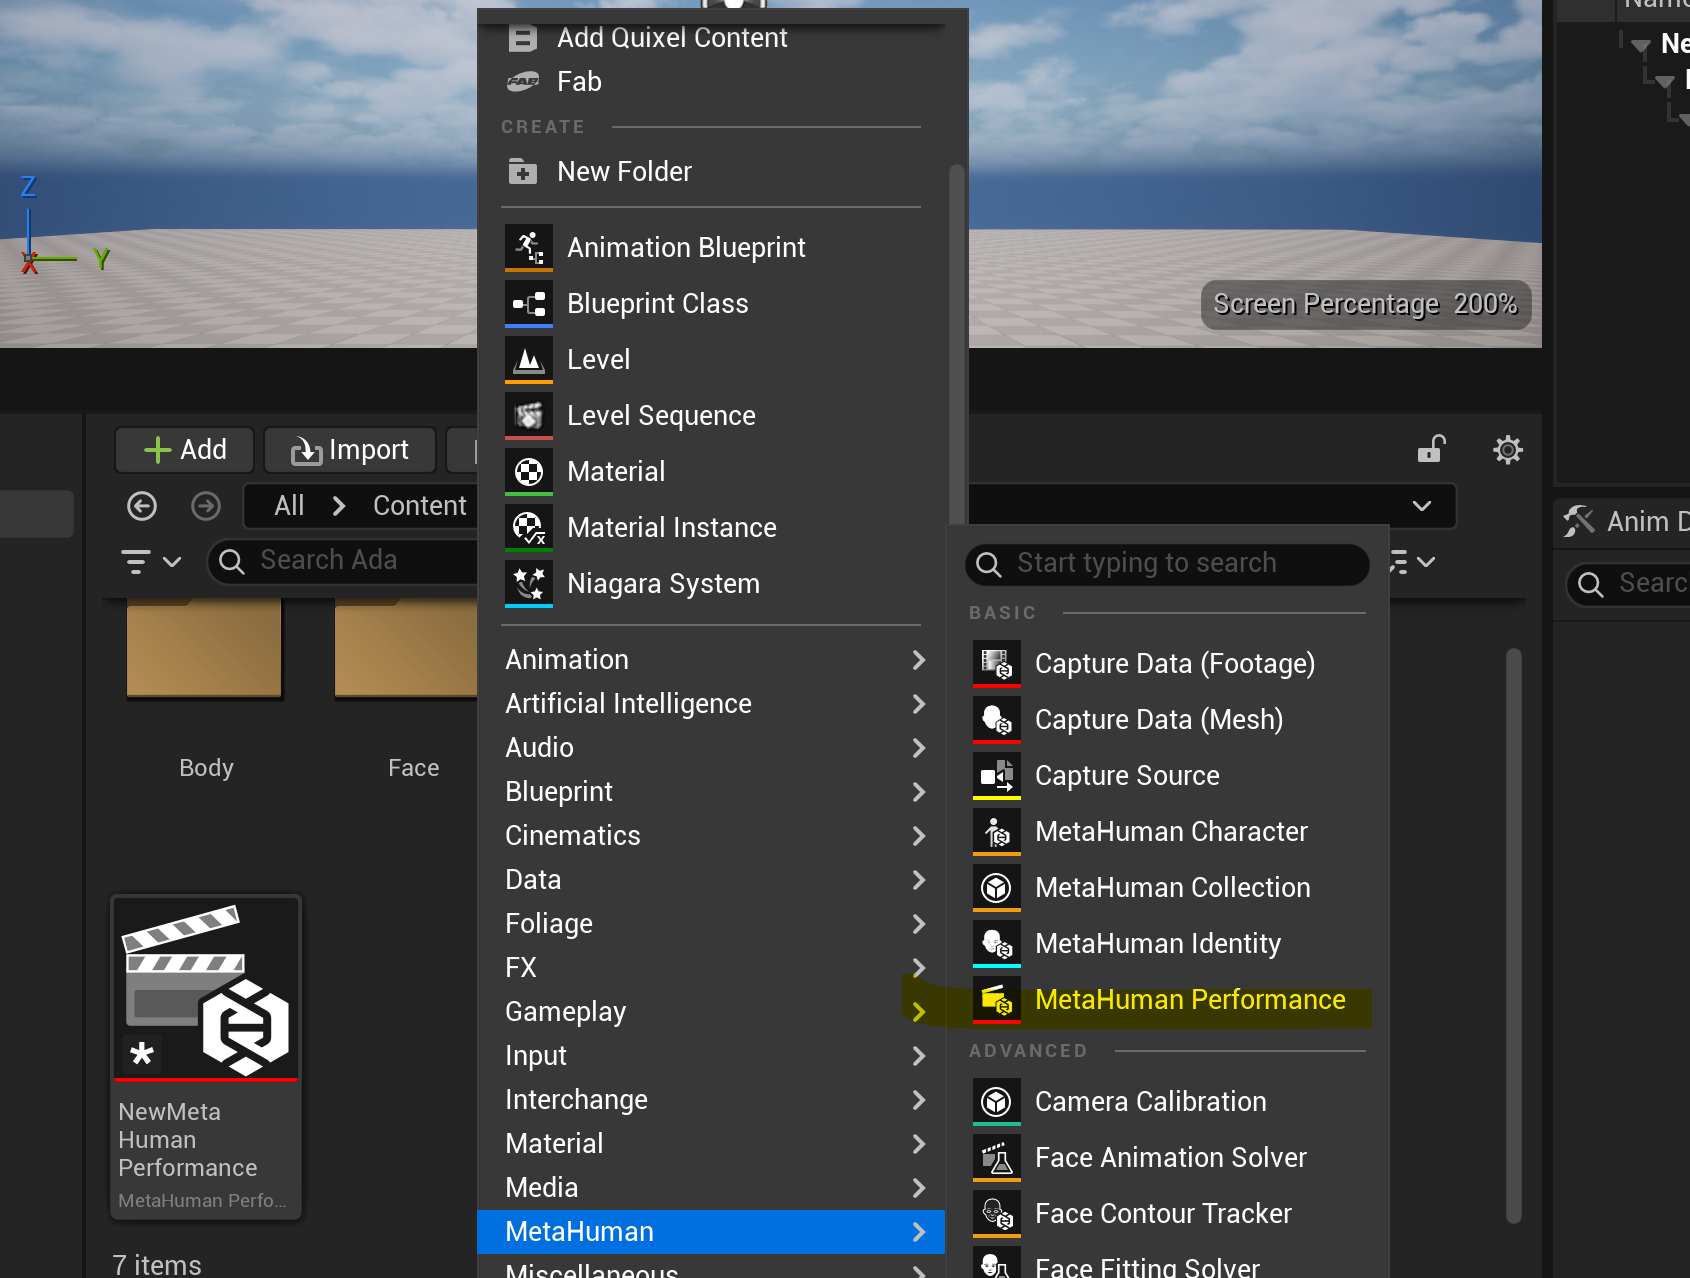Click the Niagara System icon
The width and height of the screenshot is (1690, 1278).
tap(529, 583)
